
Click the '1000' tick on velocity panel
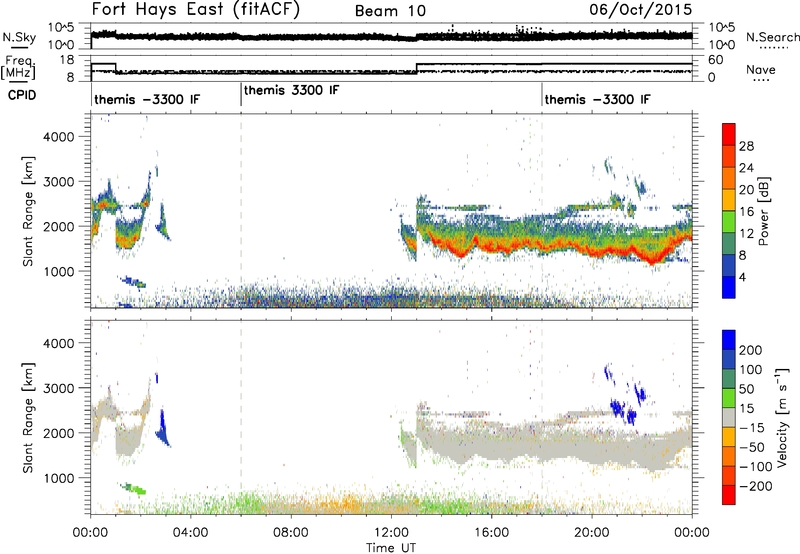click(59, 478)
